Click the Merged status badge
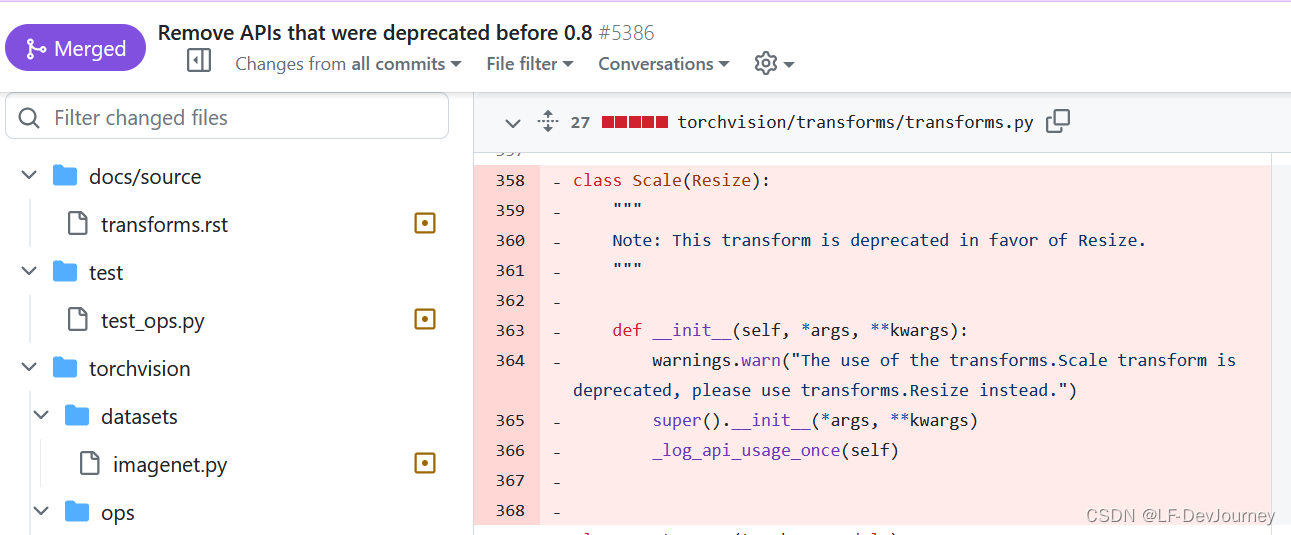The image size is (1291, 535). coord(75,49)
